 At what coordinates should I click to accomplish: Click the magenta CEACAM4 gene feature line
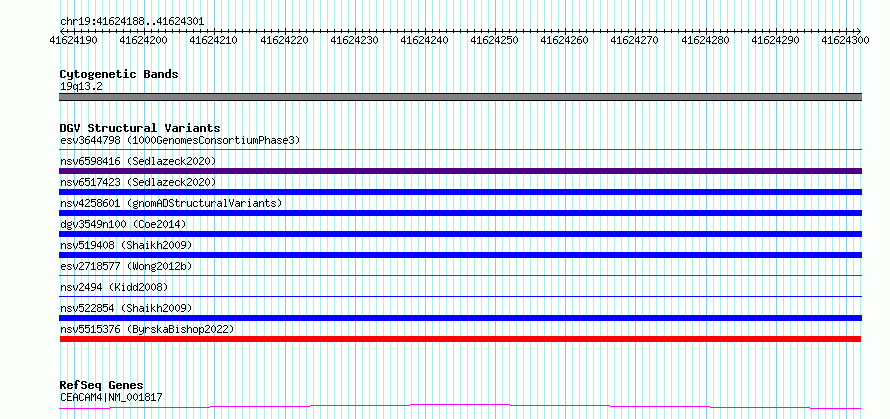[x=460, y=406]
